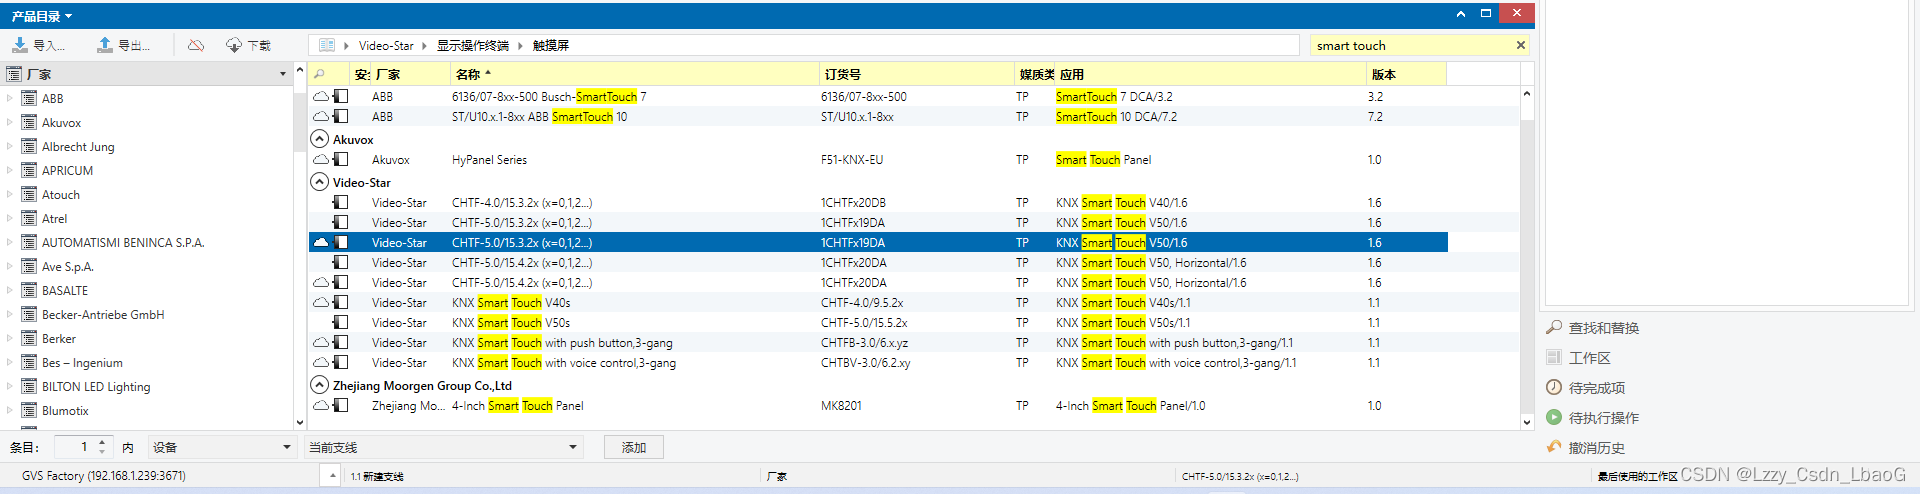The width and height of the screenshot is (1920, 494).
Task: Click the APRICUM manufacturer list icon
Action: [29, 170]
